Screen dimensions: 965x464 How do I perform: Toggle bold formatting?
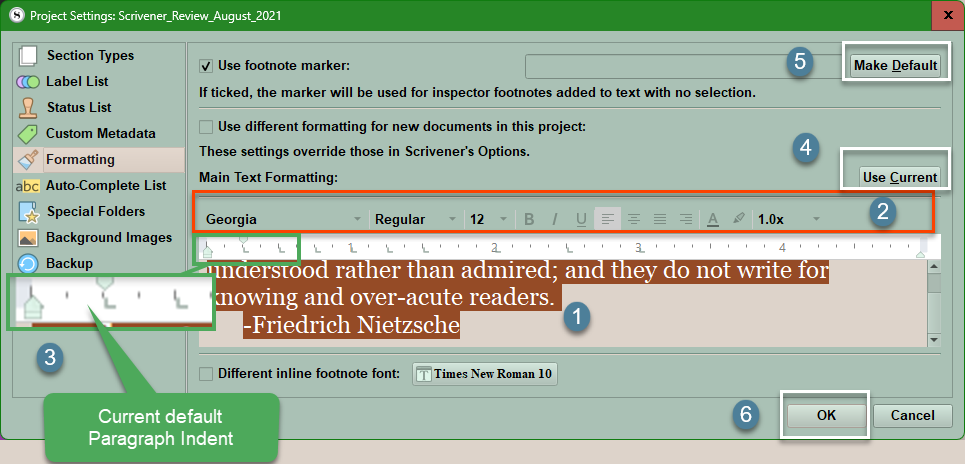pyautogui.click(x=529, y=219)
